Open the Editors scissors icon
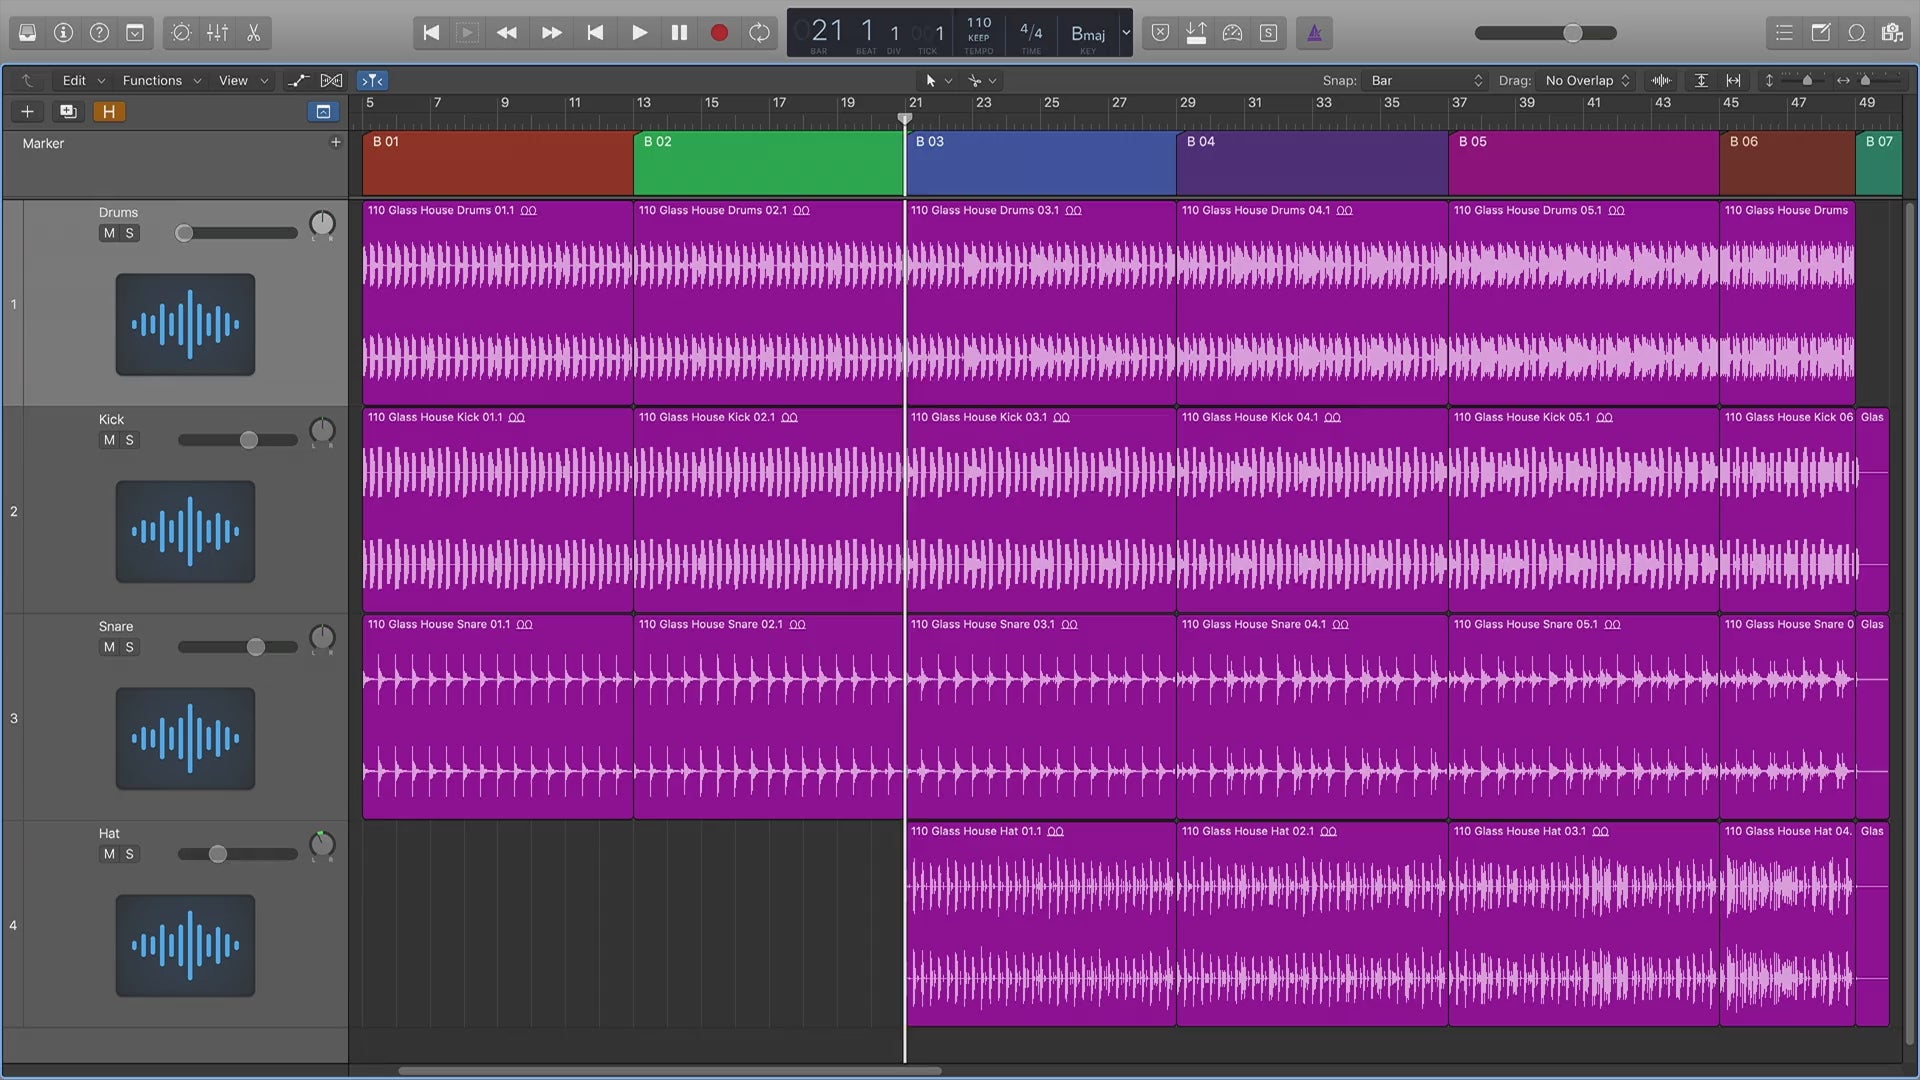 (253, 33)
